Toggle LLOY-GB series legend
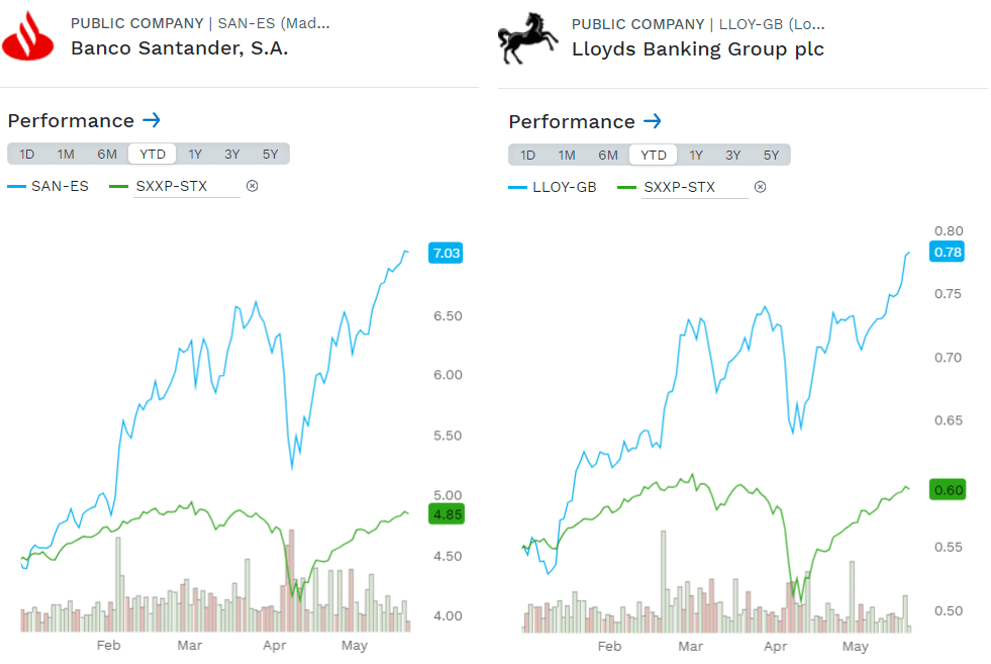The image size is (991, 664). point(552,188)
